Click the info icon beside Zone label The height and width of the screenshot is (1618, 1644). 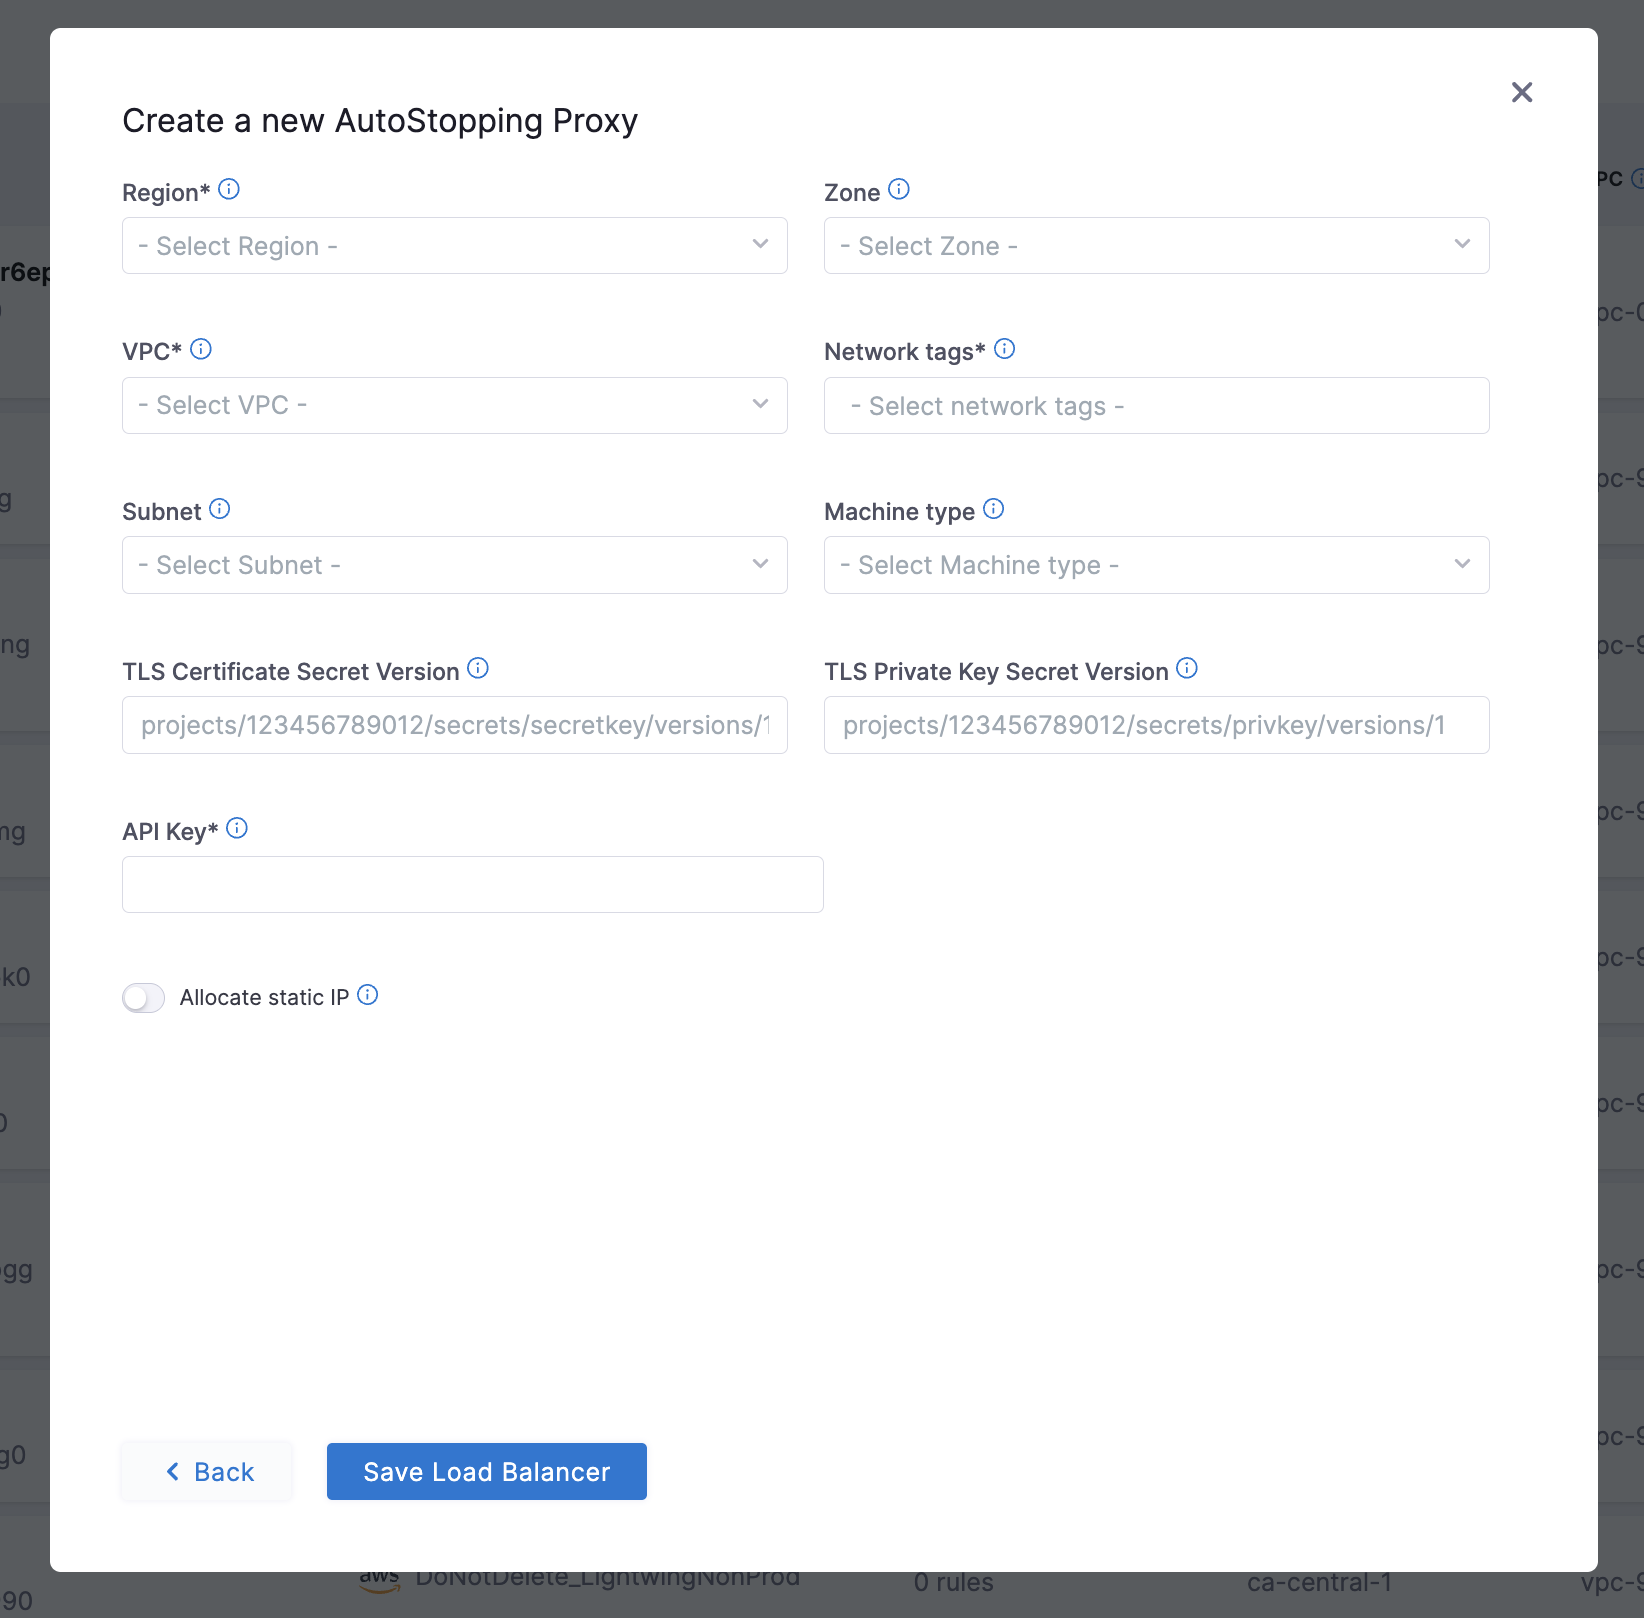click(x=899, y=189)
